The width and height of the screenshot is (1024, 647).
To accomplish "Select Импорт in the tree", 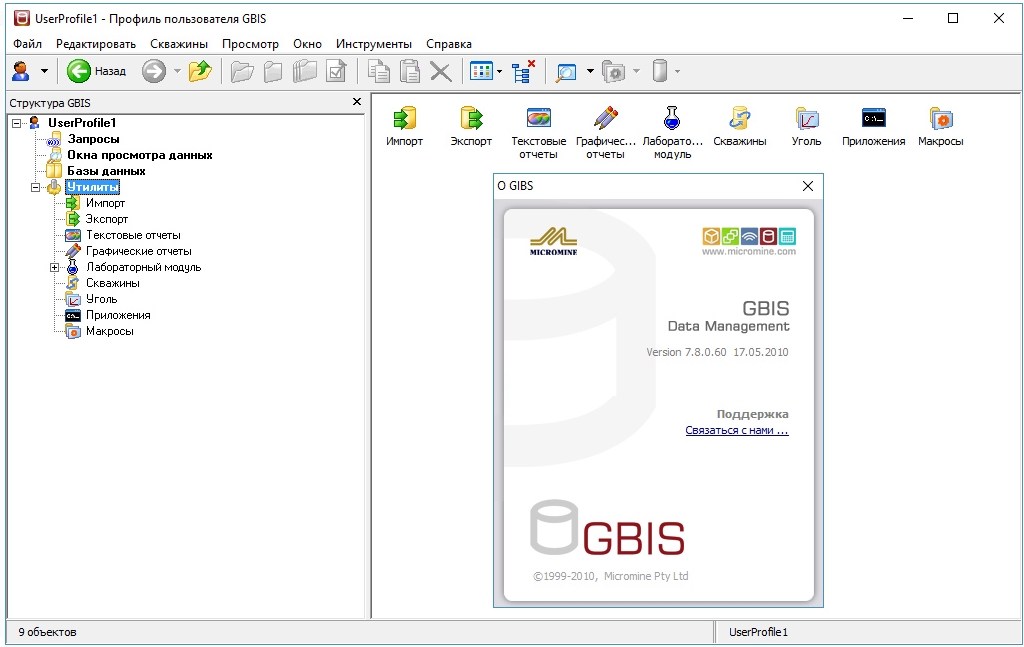I will click(105, 203).
